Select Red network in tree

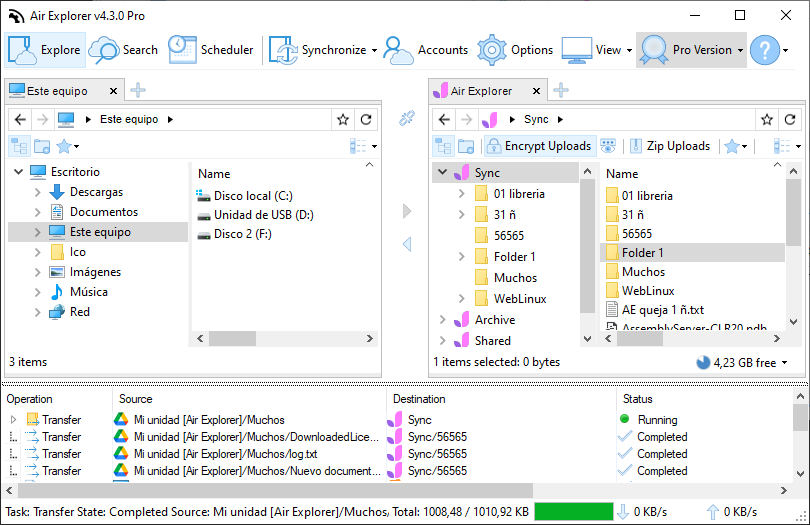(80, 312)
